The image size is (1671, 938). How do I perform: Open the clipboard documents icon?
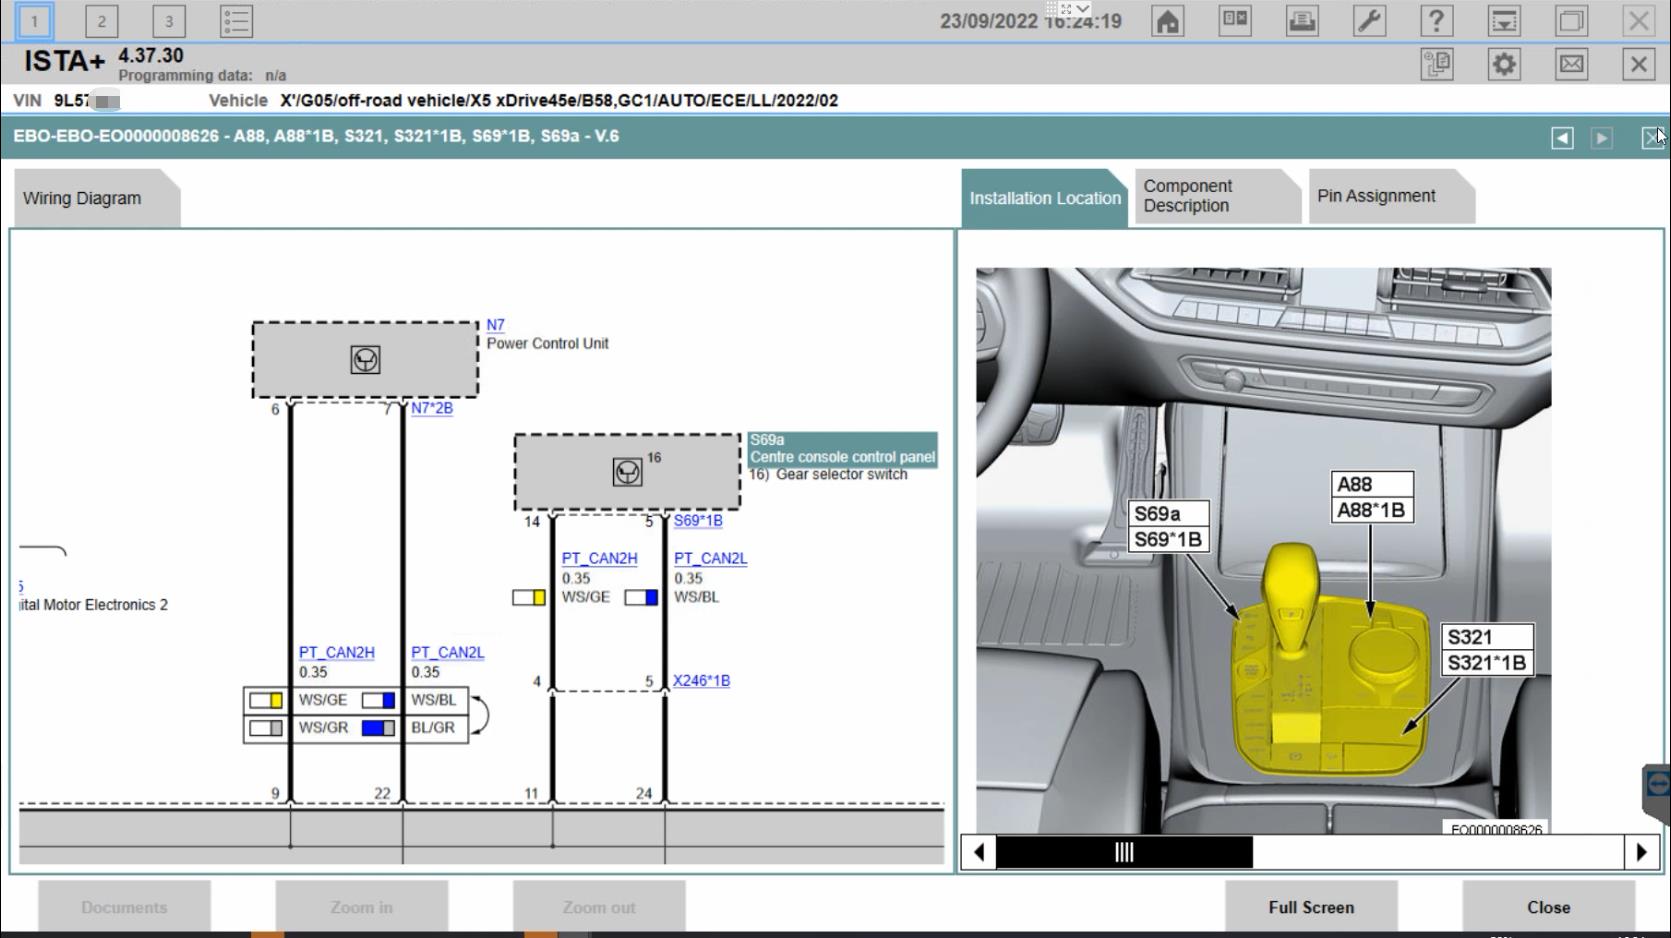(x=1437, y=65)
